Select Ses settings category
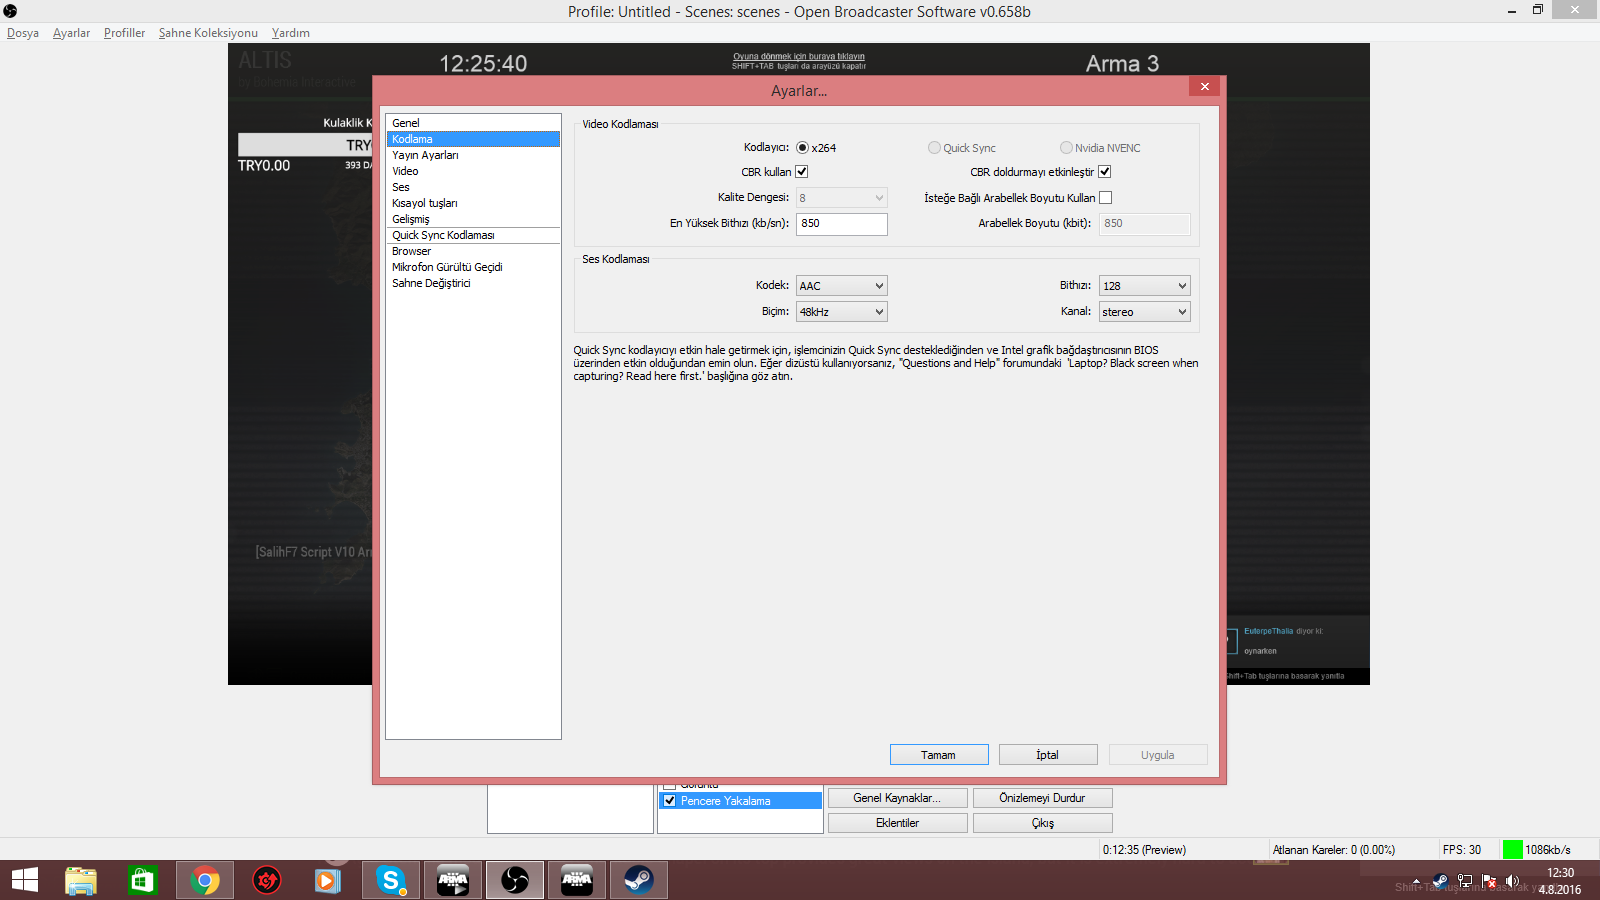This screenshot has height=900, width=1600. click(473, 187)
